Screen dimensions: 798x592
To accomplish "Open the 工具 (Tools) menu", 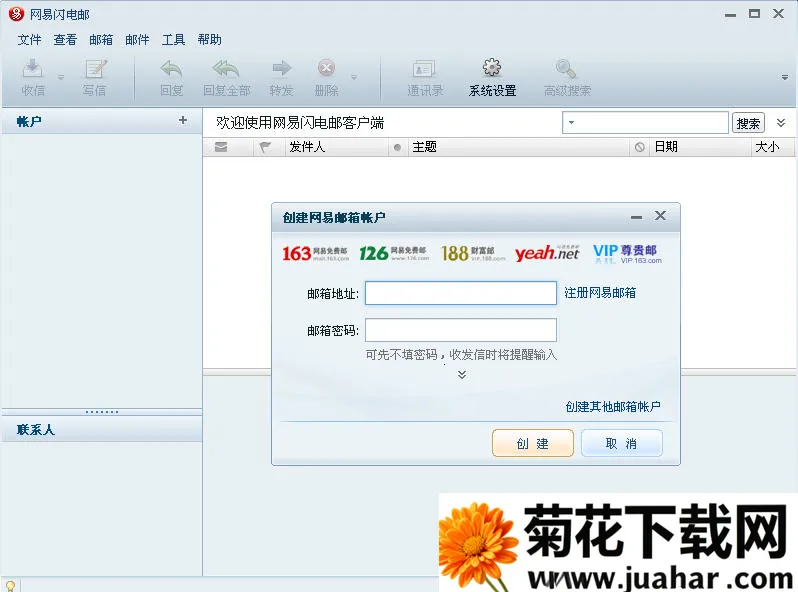I will coord(173,40).
